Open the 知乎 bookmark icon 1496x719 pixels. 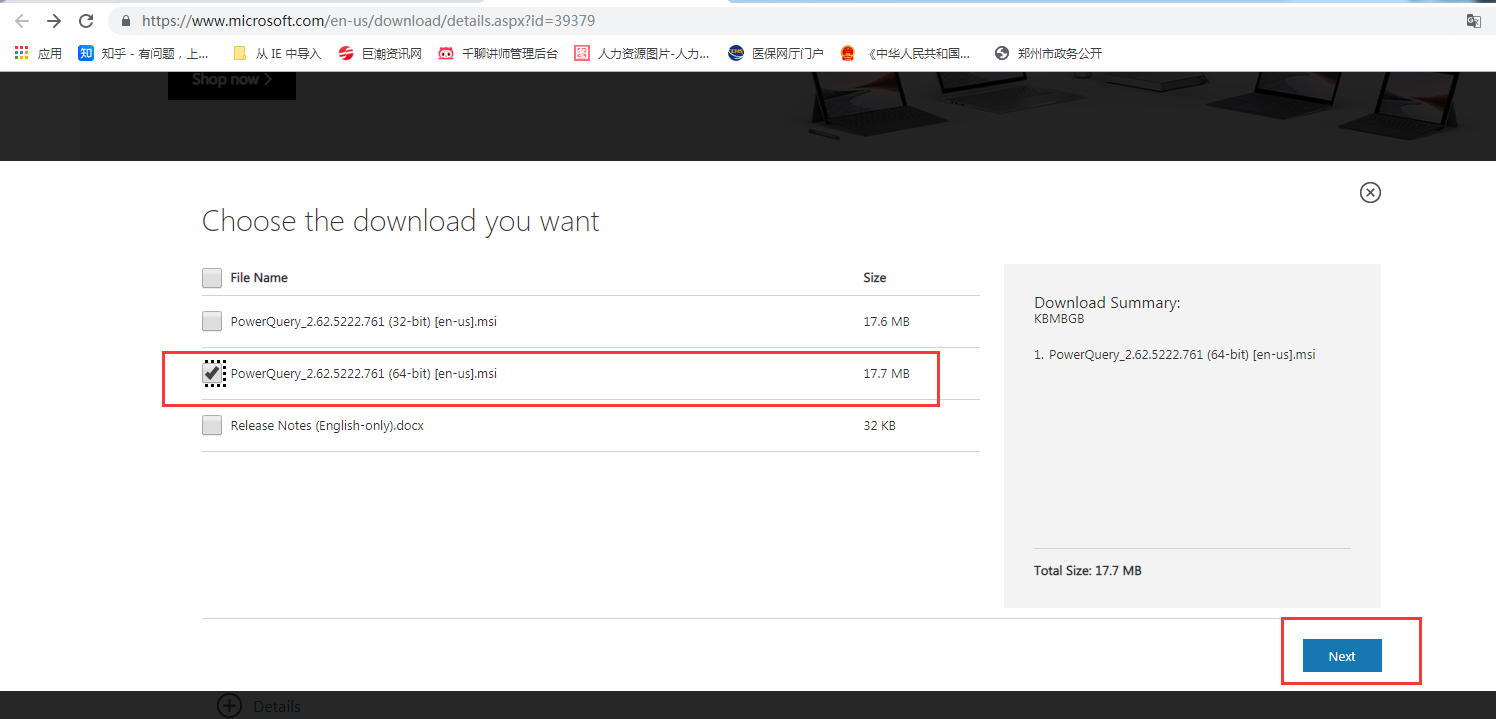(x=85, y=53)
